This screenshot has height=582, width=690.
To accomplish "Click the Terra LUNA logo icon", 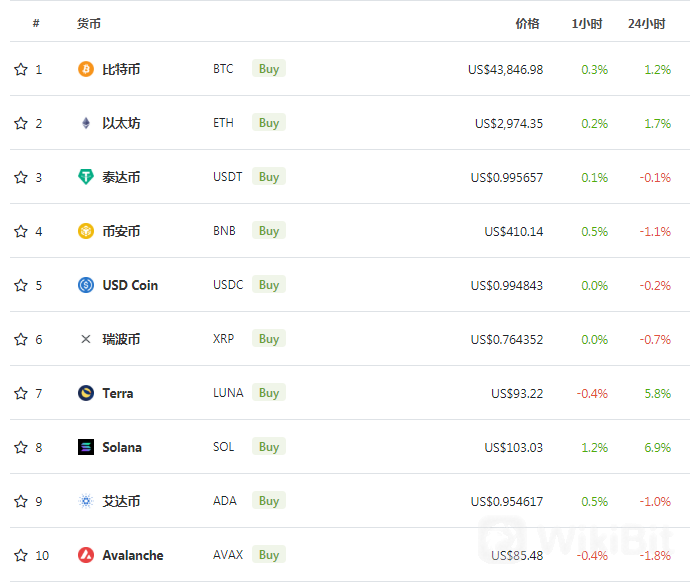I will [86, 393].
